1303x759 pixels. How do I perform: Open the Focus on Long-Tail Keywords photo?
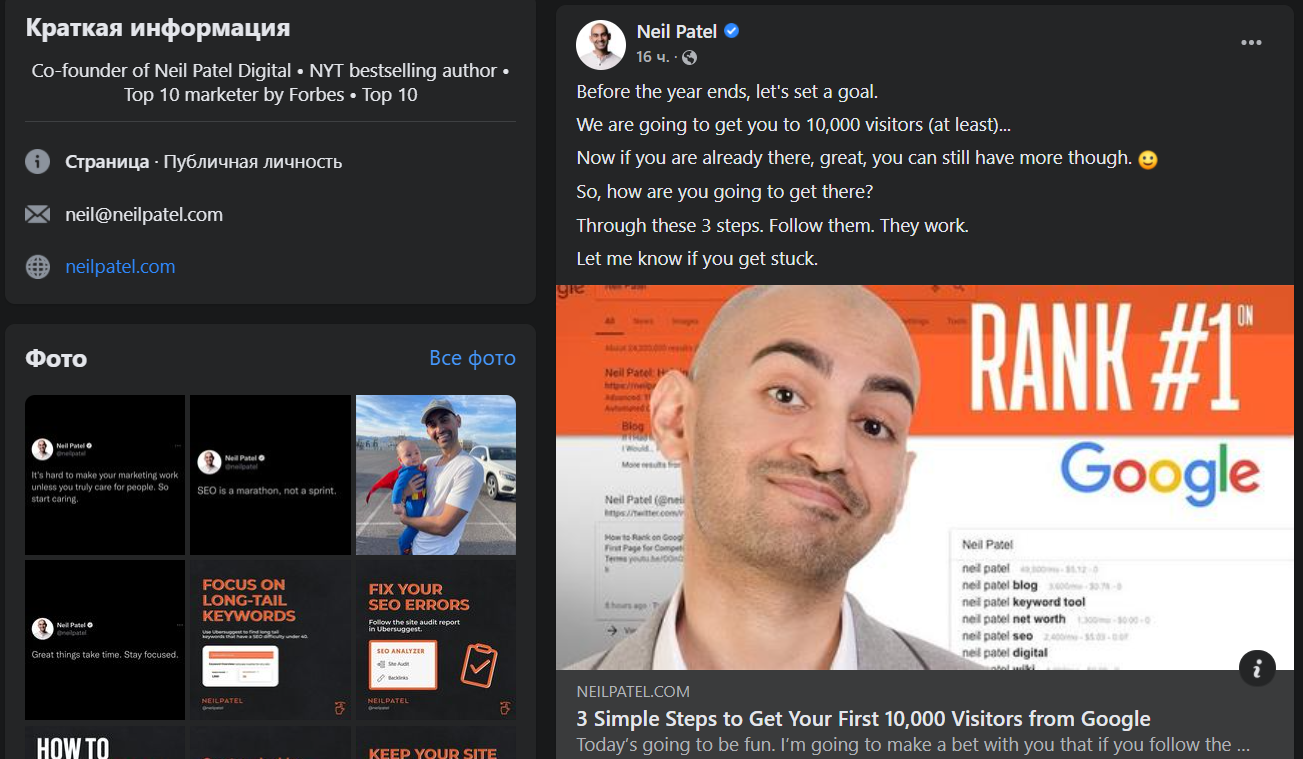click(270, 640)
